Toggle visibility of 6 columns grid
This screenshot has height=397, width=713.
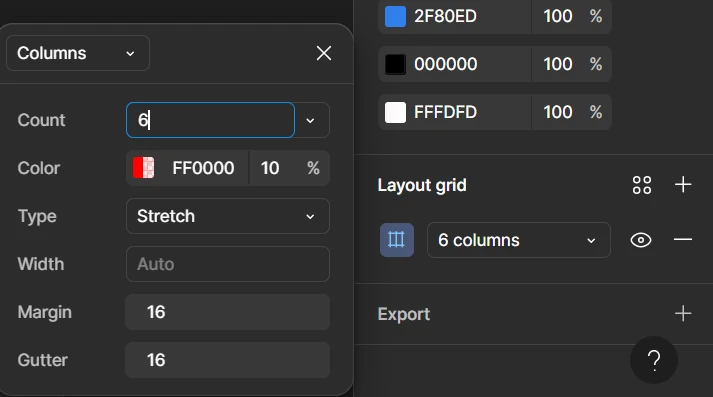tap(641, 240)
